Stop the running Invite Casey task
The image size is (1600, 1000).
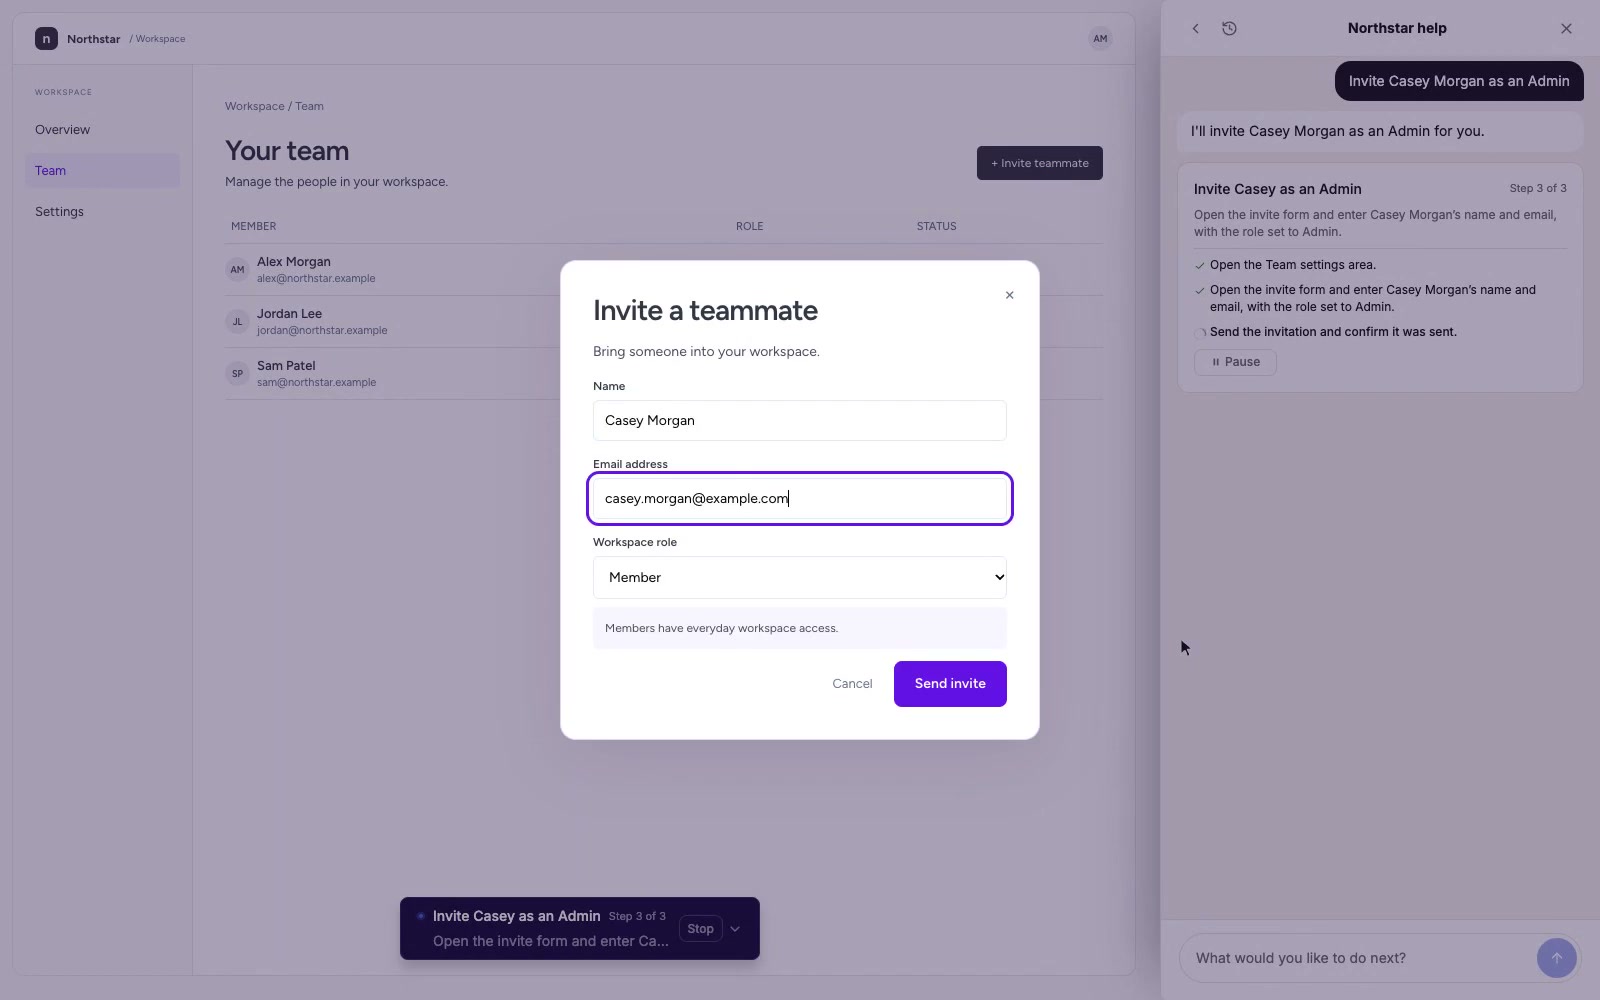tap(700, 929)
